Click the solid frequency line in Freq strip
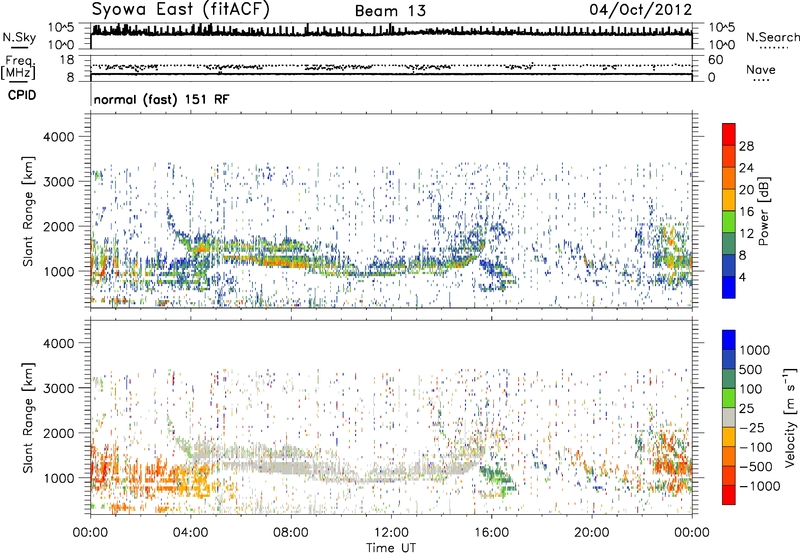The height and width of the screenshot is (554, 800). (391, 74)
